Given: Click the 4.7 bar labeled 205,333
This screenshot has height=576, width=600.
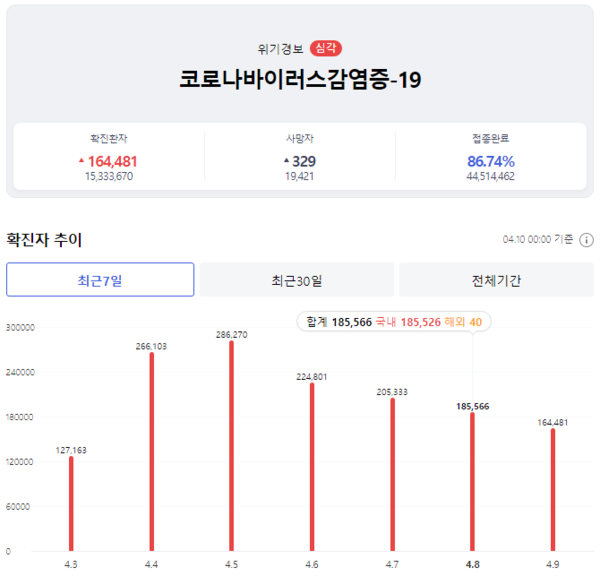Looking at the screenshot, I should click(393, 475).
